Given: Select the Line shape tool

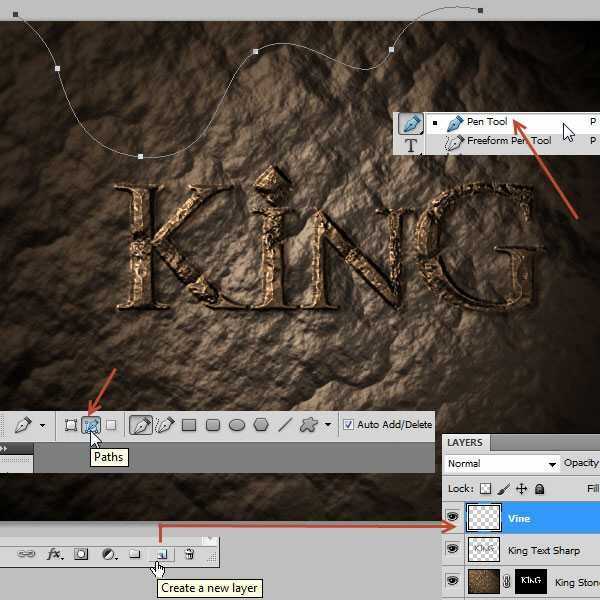Looking at the screenshot, I should click(x=285, y=425).
